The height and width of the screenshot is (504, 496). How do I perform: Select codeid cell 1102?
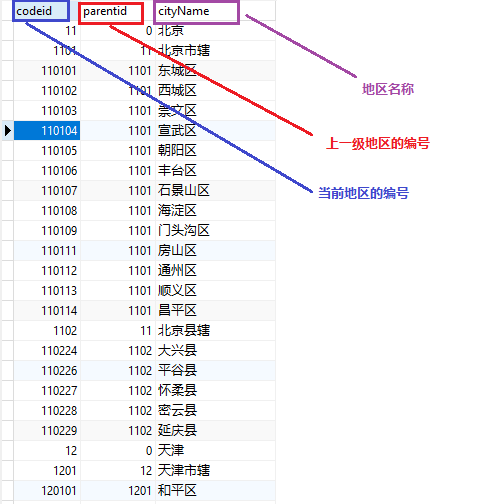click(47, 330)
